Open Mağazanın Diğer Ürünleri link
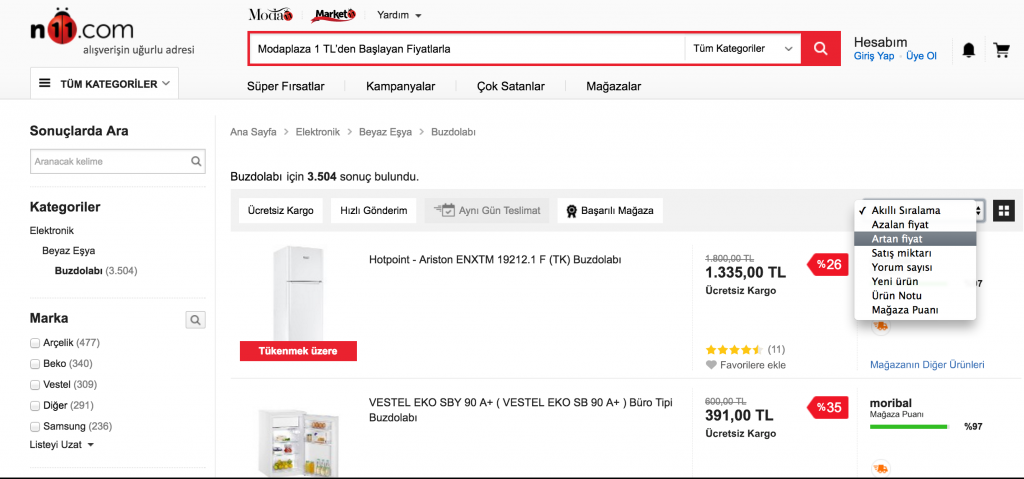 pyautogui.click(x=927, y=365)
